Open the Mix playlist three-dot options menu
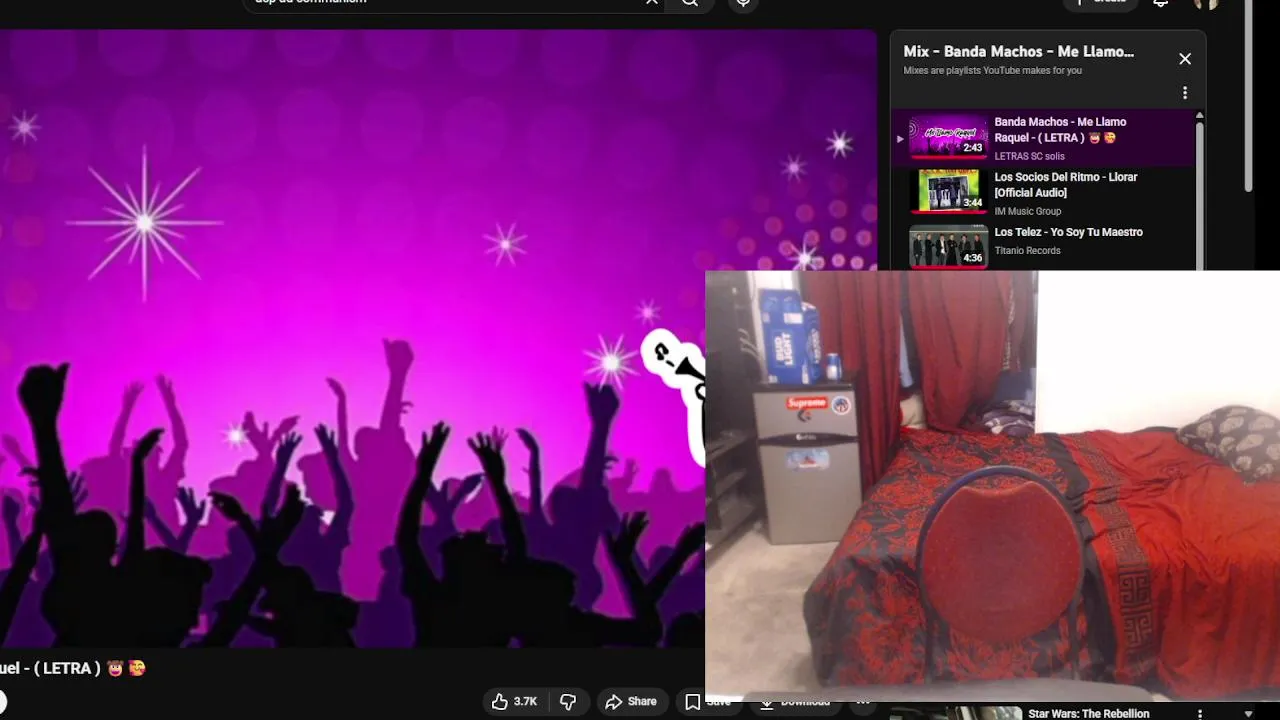This screenshot has height=720, width=1280. 1185,93
